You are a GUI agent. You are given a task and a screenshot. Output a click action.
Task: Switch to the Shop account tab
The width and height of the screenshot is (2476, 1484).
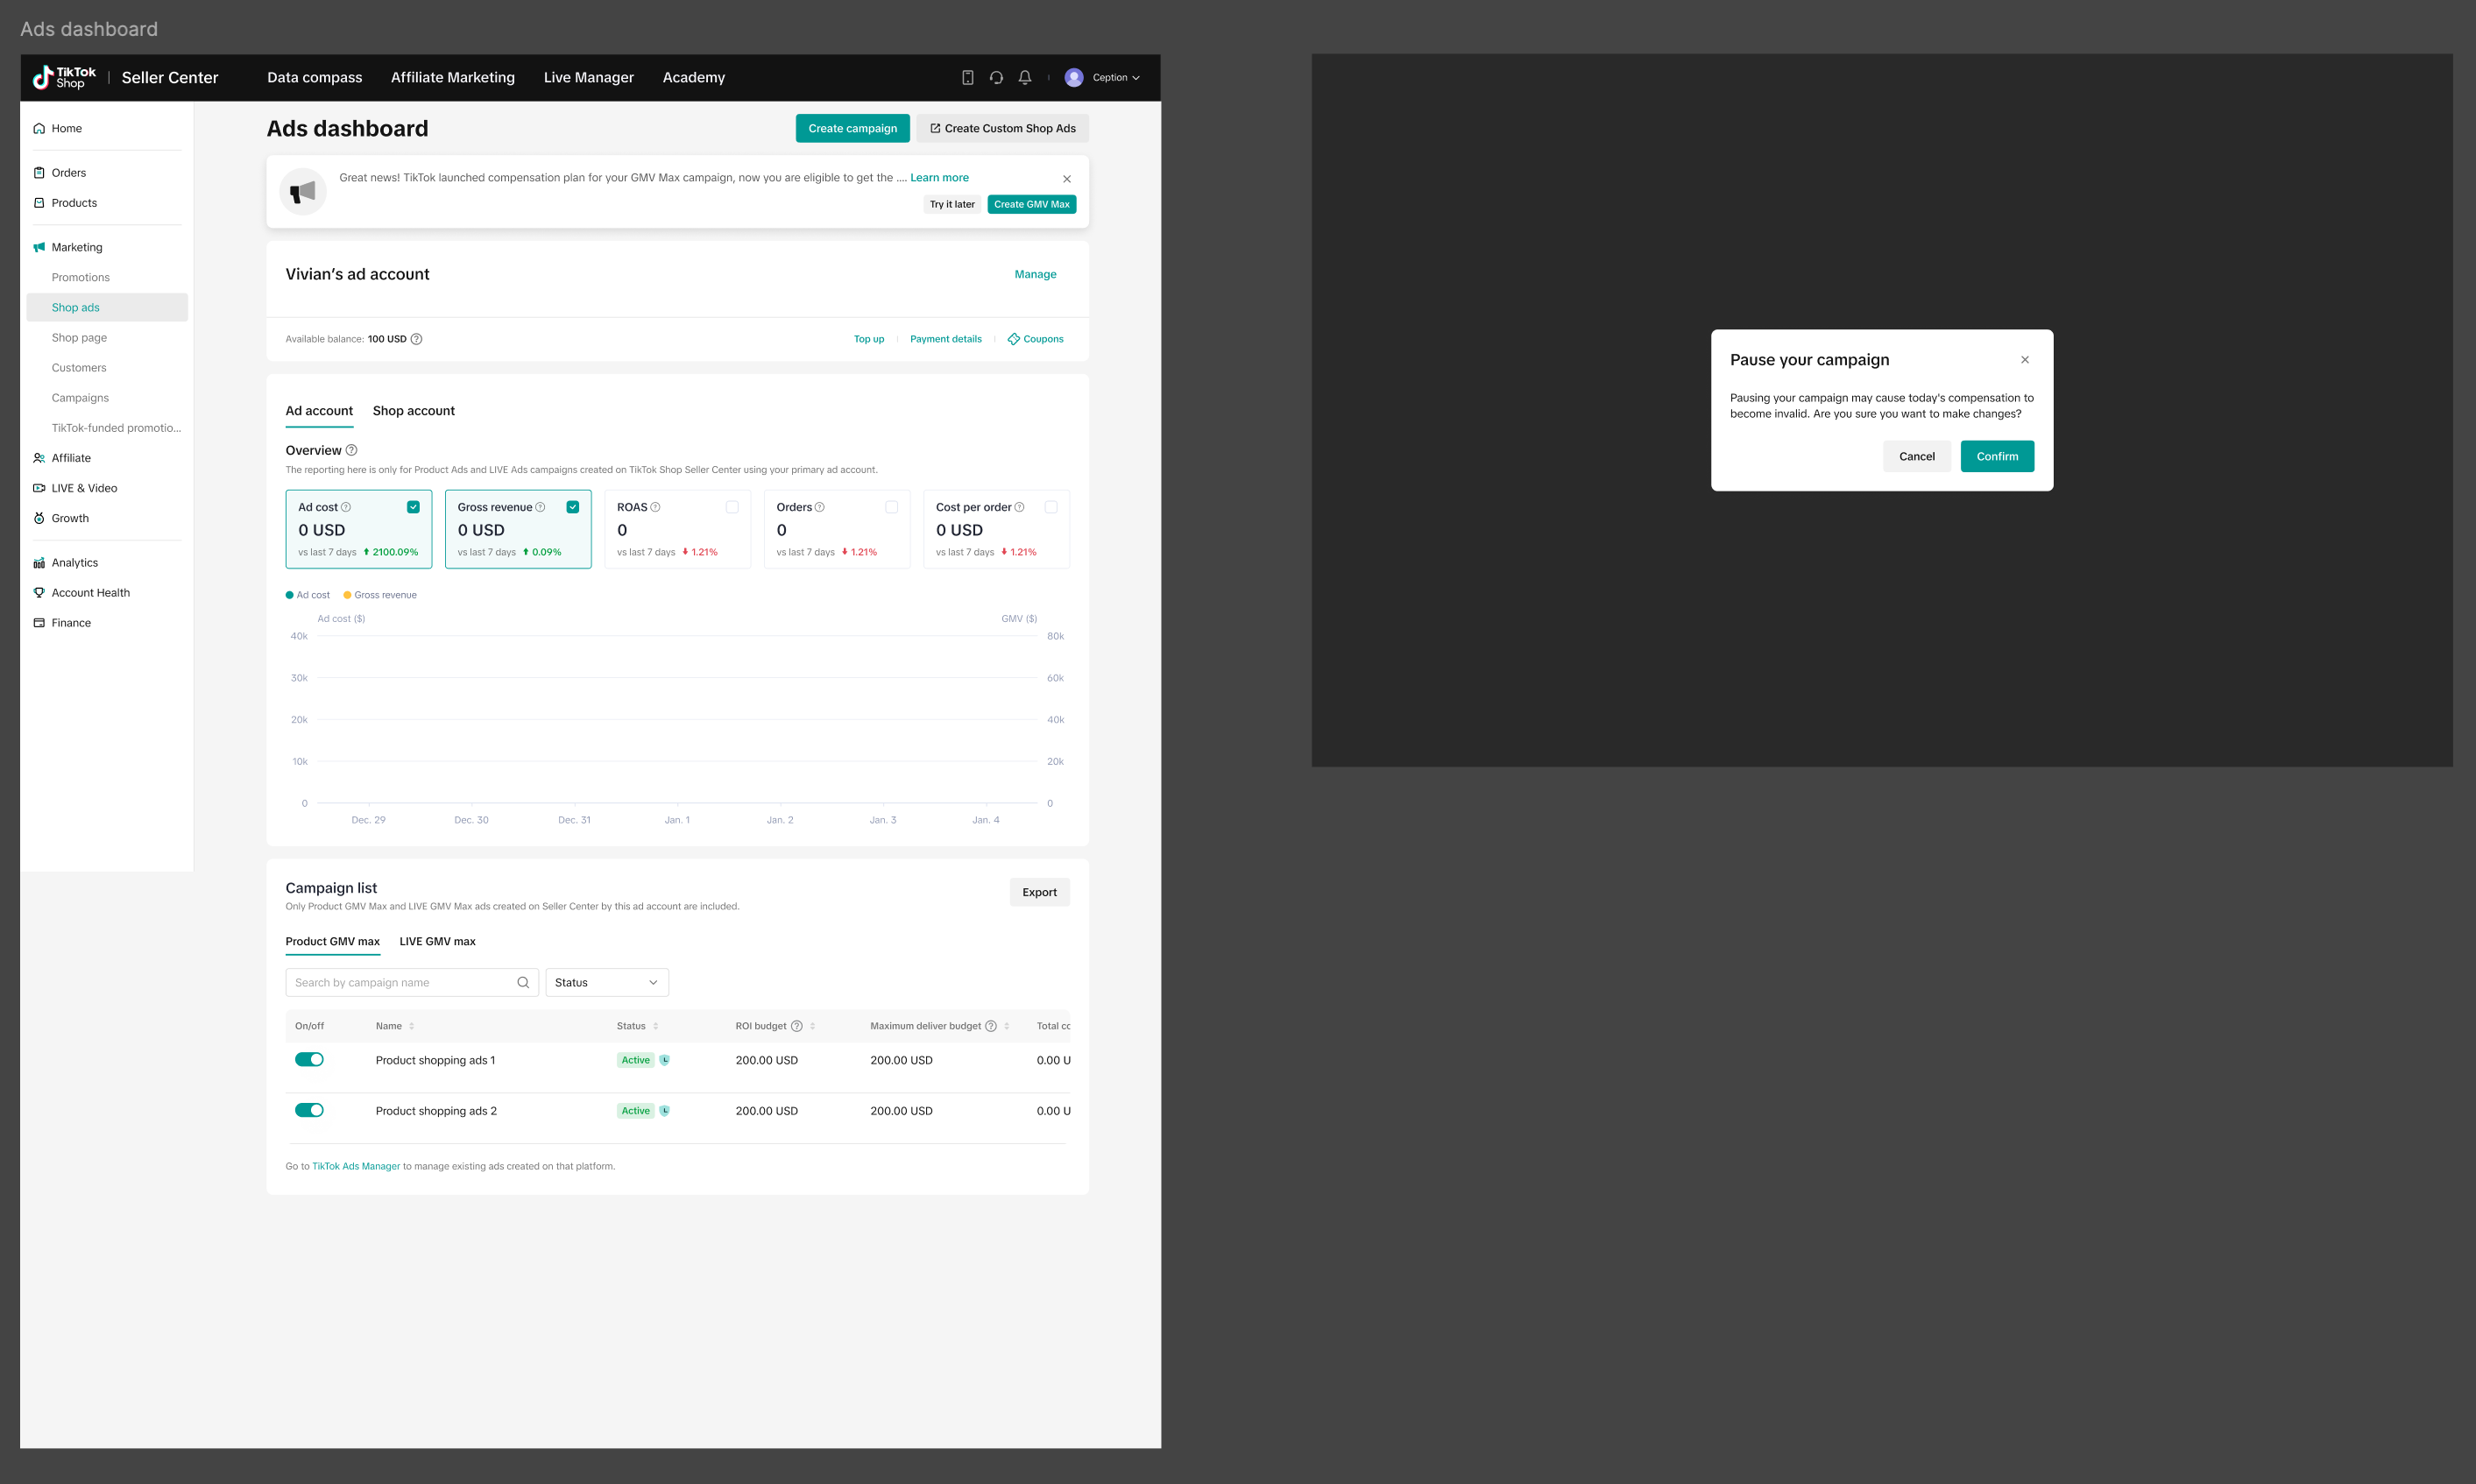click(413, 411)
